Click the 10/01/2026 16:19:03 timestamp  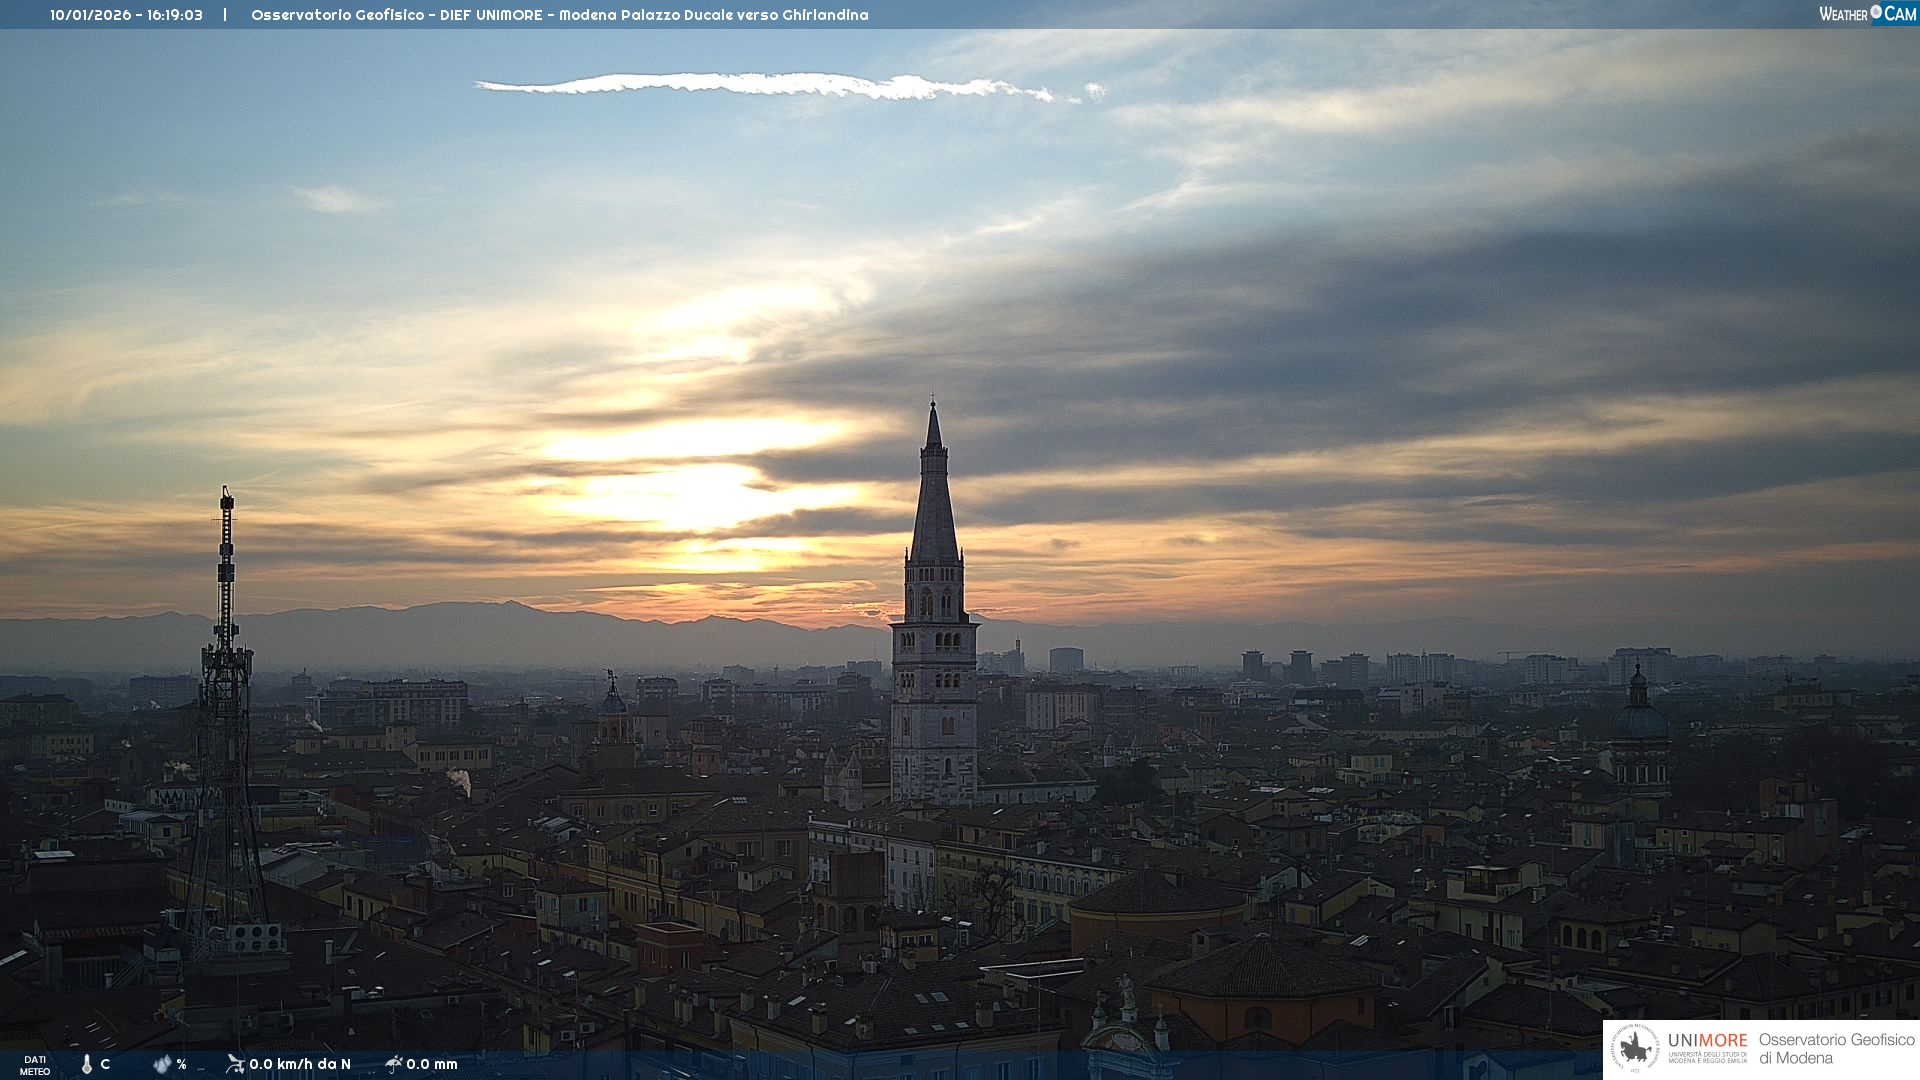tap(126, 15)
